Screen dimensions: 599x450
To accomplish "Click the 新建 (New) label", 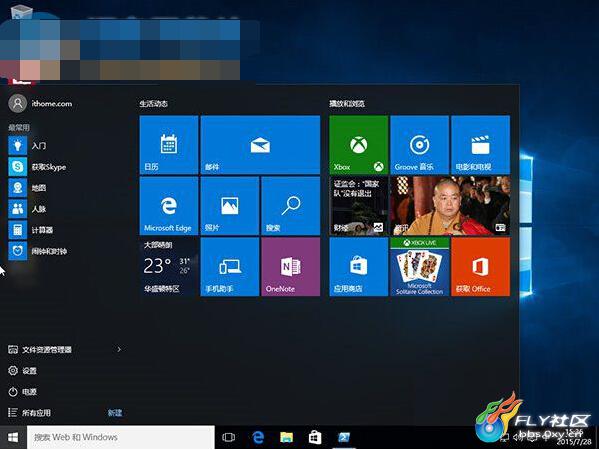I will [x=115, y=413].
